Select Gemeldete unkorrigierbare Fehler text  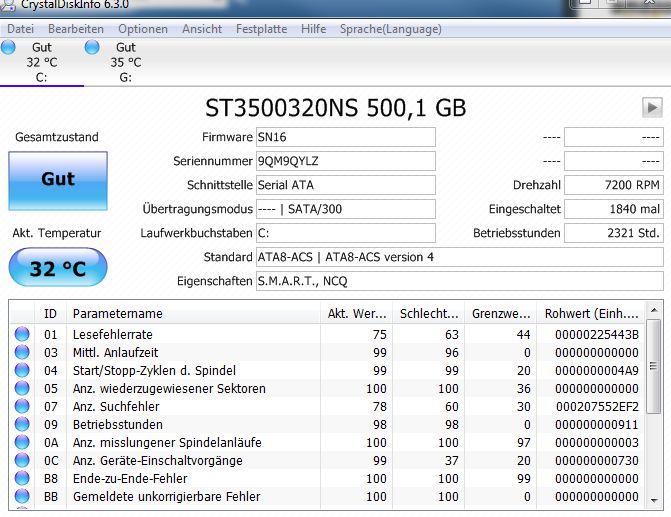[x=166, y=496]
